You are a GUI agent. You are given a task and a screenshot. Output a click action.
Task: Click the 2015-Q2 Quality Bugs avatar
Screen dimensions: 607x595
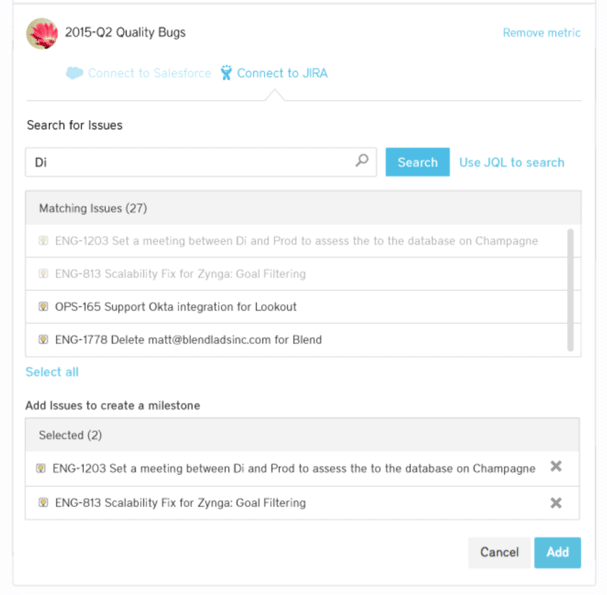click(x=41, y=33)
